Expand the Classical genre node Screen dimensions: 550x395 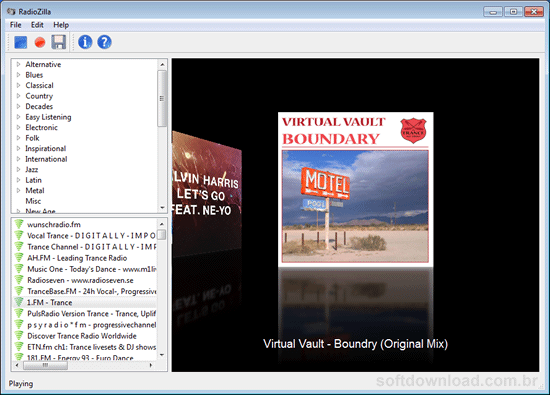pos(19,85)
